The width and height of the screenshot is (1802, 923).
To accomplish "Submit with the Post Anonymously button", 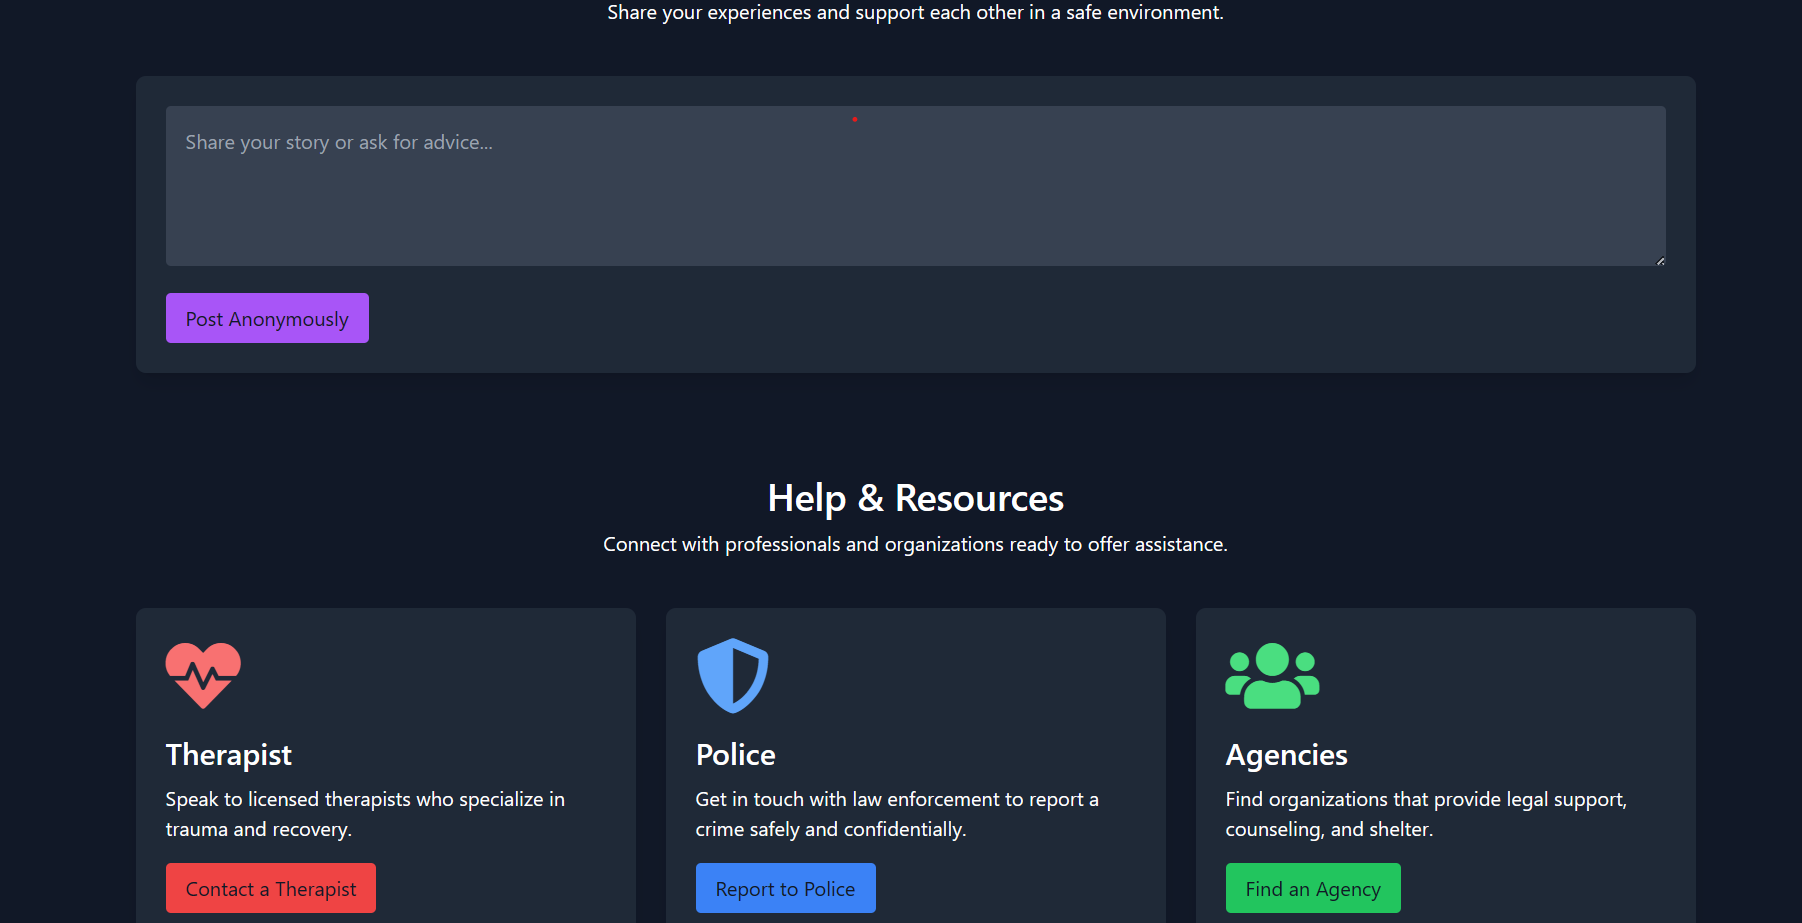I will 267,318.
